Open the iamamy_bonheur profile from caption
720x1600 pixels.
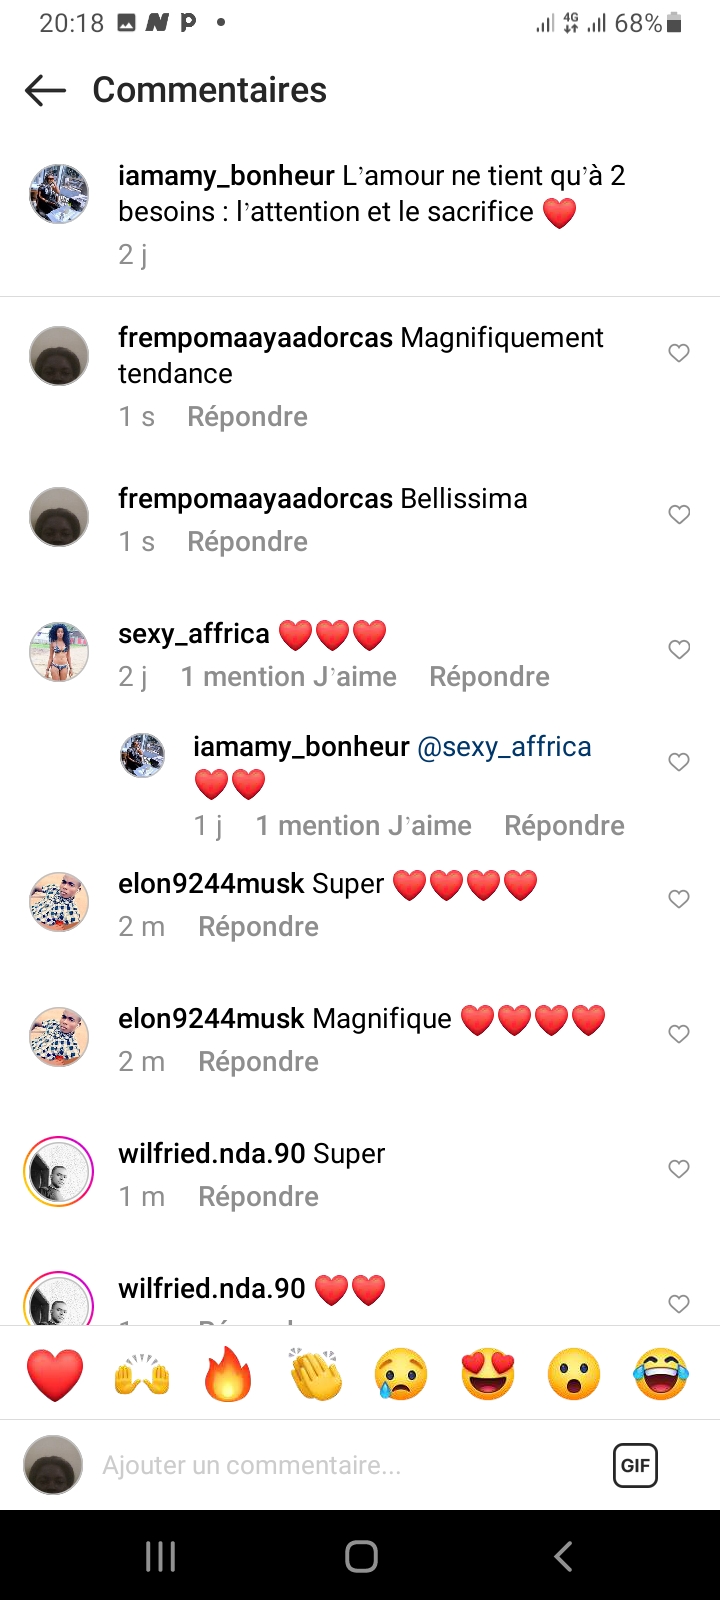click(x=226, y=176)
